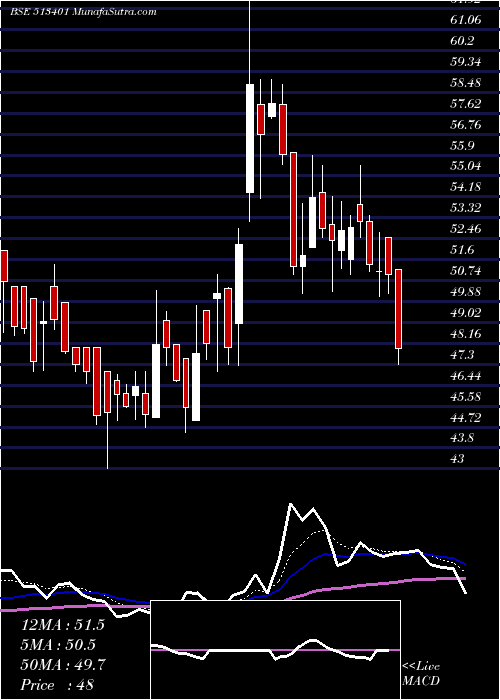Click the 43.8 price axis label

tap(462, 438)
